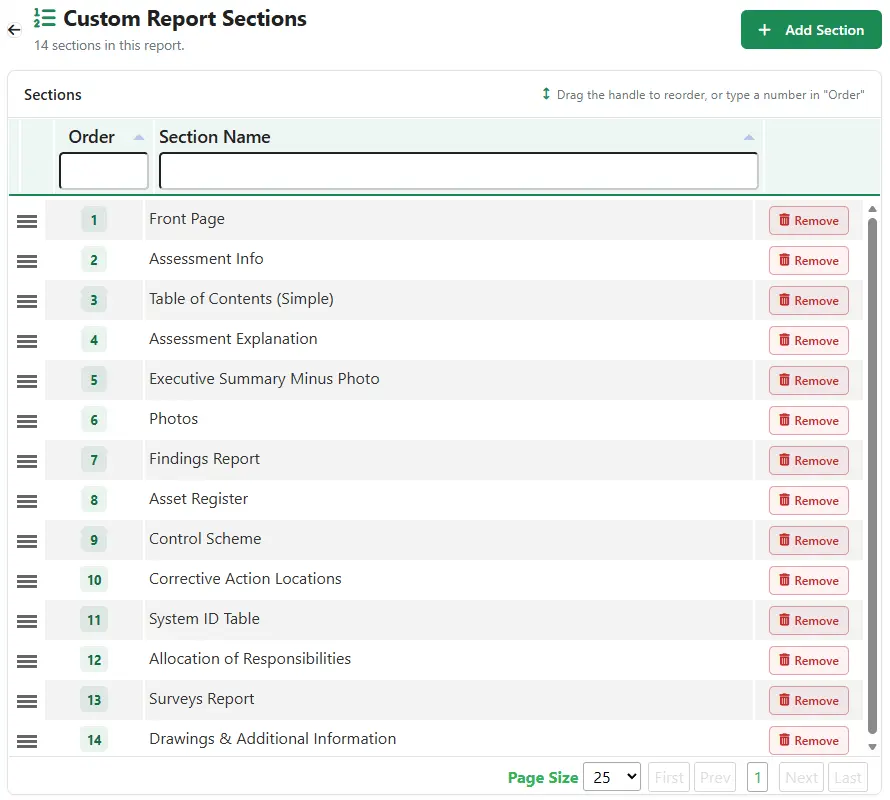Click the drag handle for System ID Table

pyautogui.click(x=27, y=621)
